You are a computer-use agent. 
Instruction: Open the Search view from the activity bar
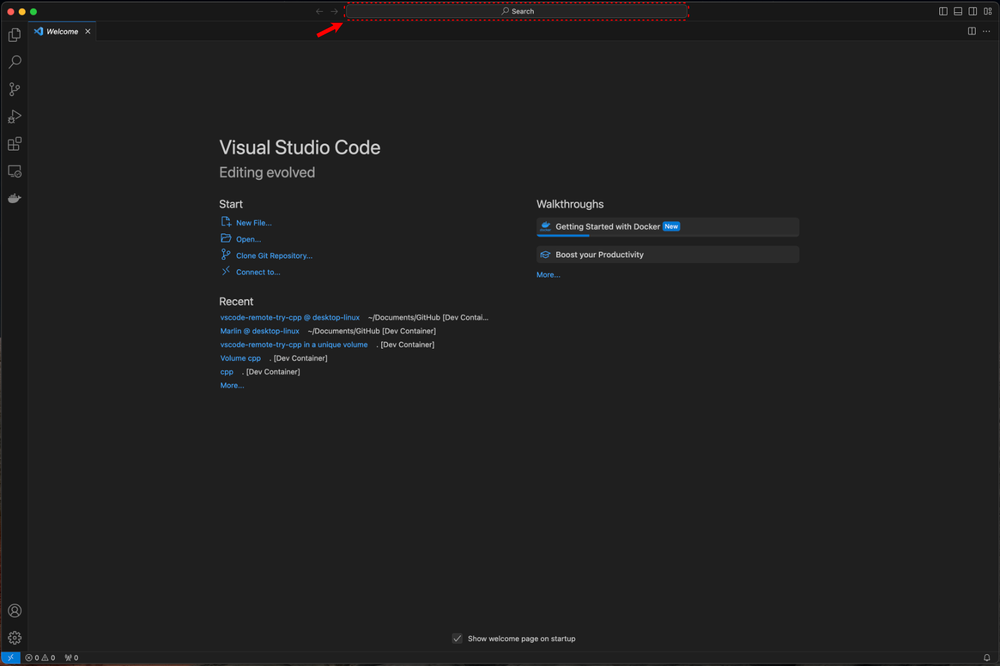14,61
